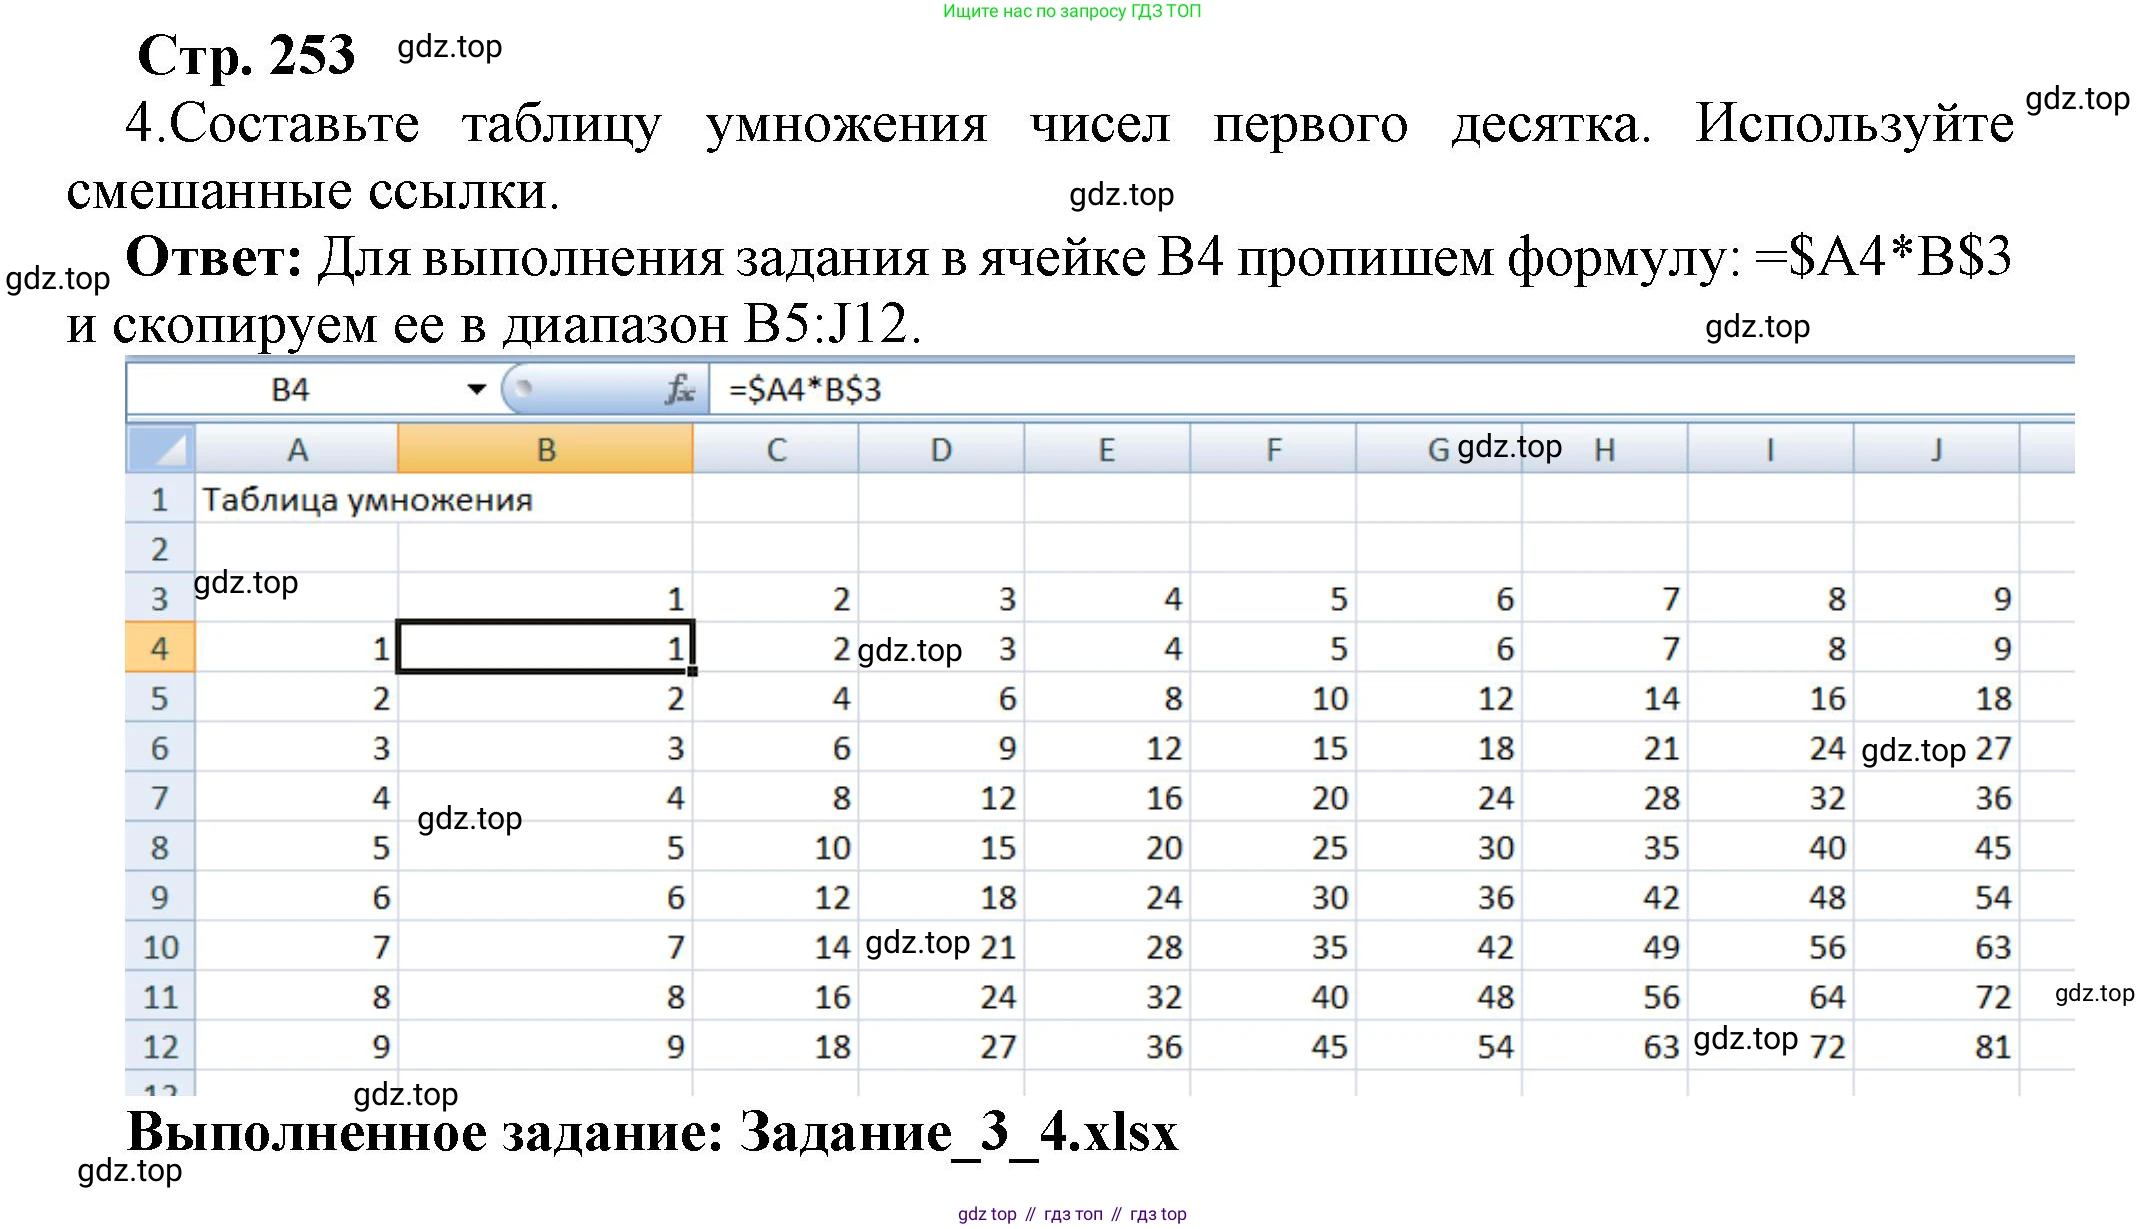This screenshot has width=2146, height=1229.
Task: Click selected cell B4 with value 1
Action: pos(545,648)
